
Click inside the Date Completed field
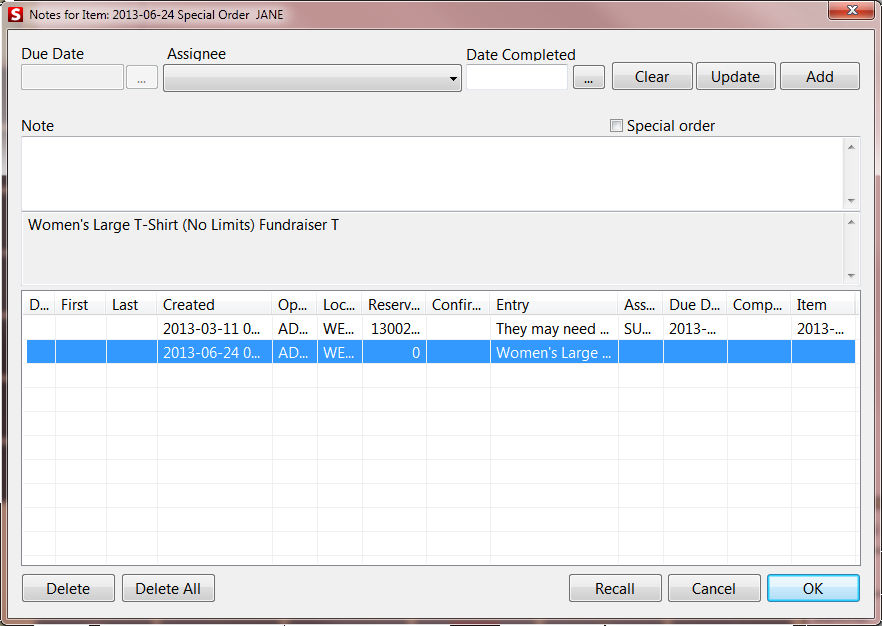[516, 76]
